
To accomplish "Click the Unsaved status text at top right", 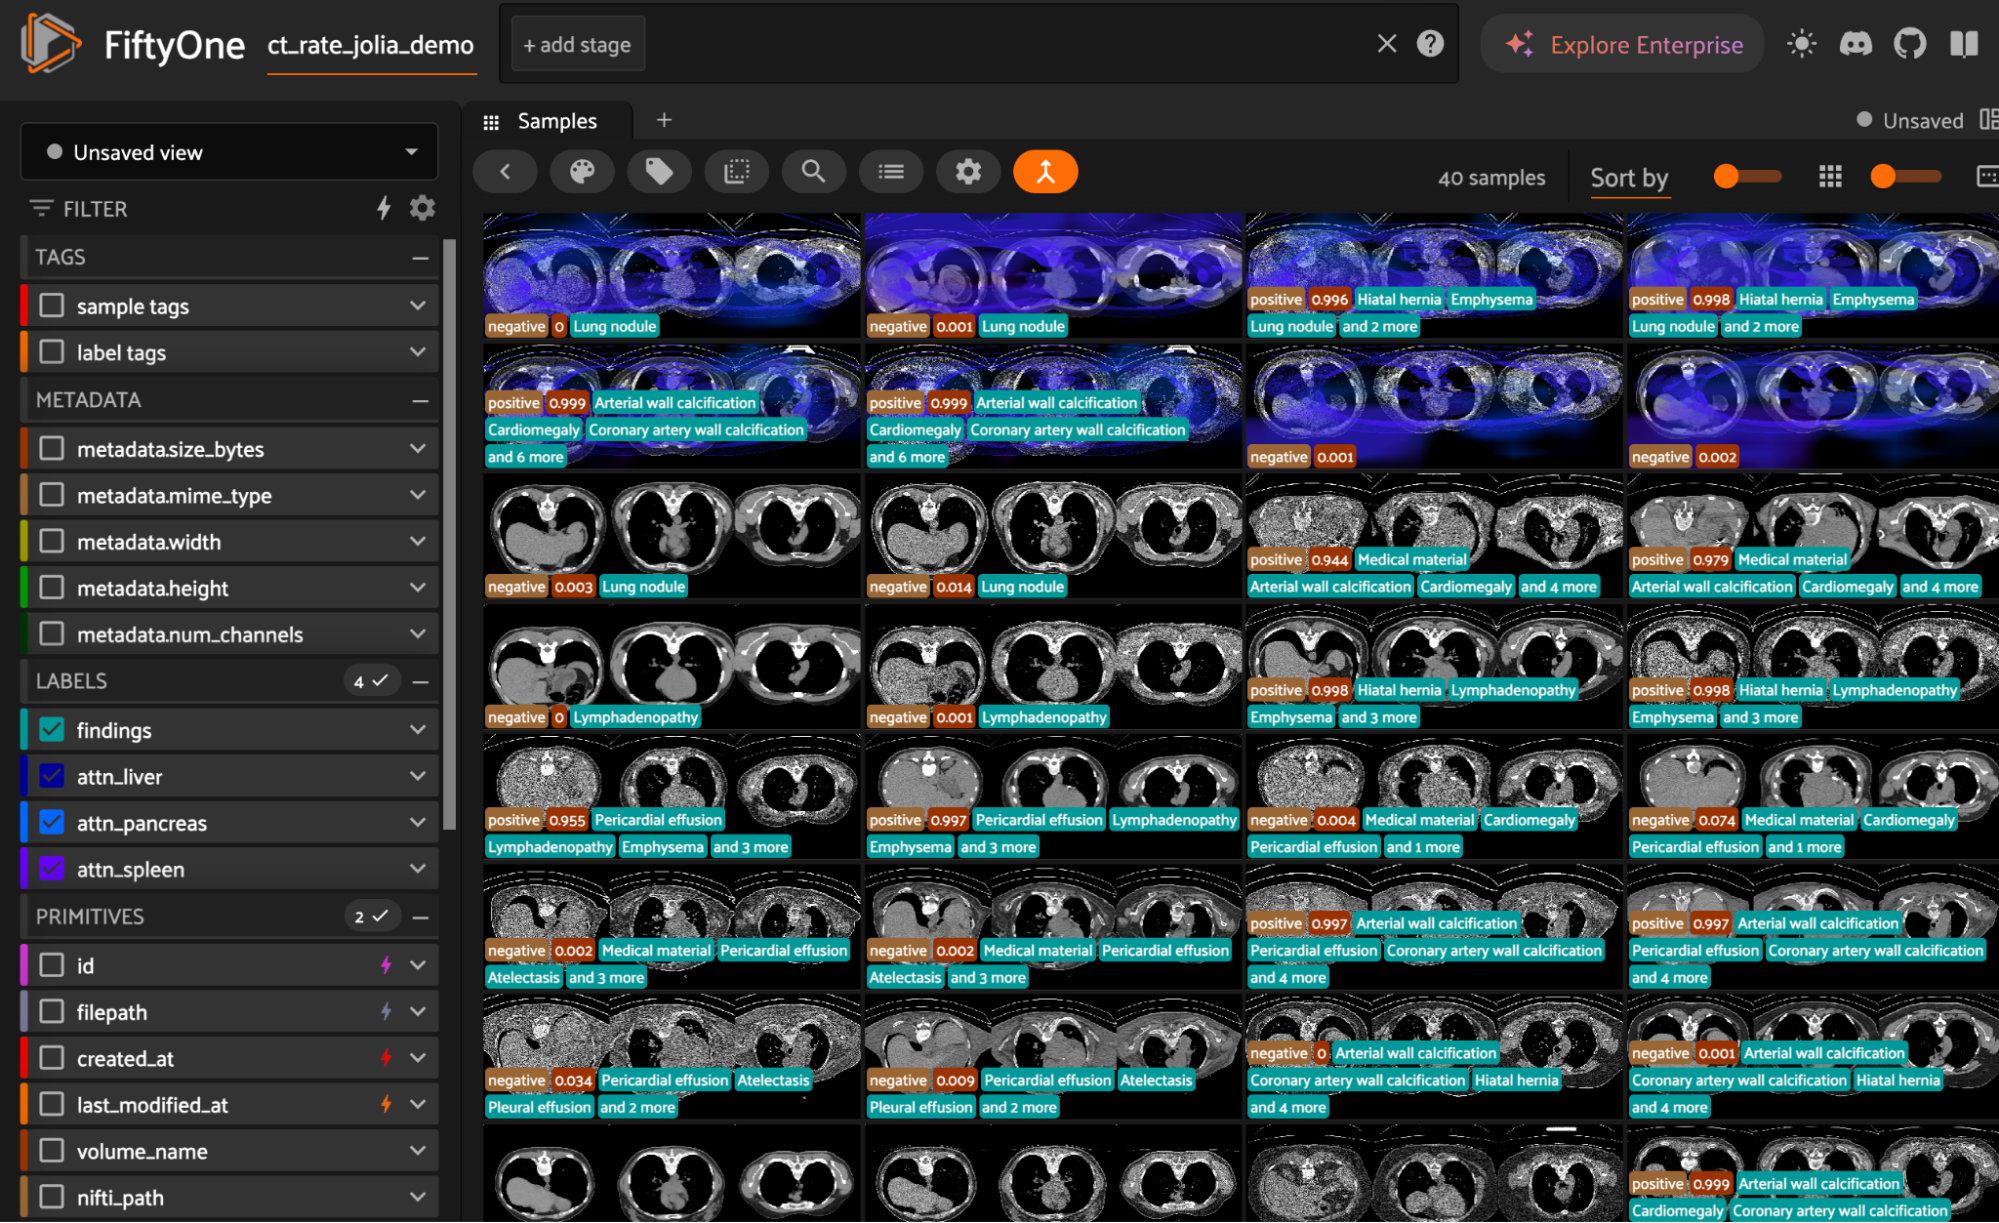I will click(1922, 121).
